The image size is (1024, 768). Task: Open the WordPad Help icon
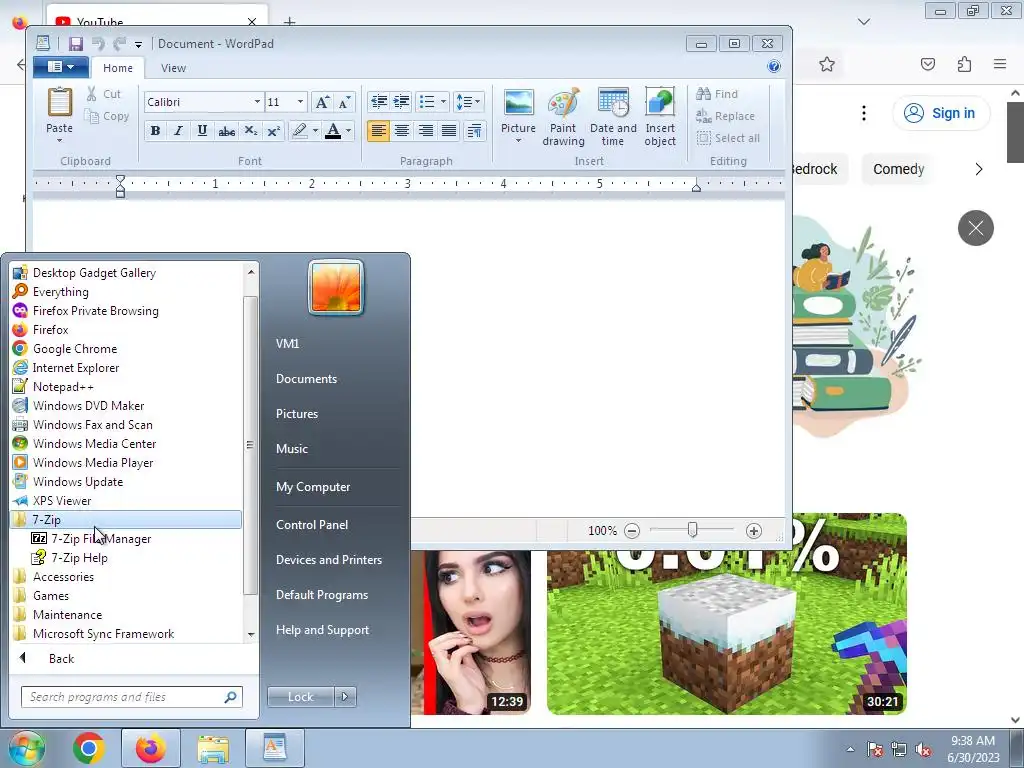pos(774,66)
